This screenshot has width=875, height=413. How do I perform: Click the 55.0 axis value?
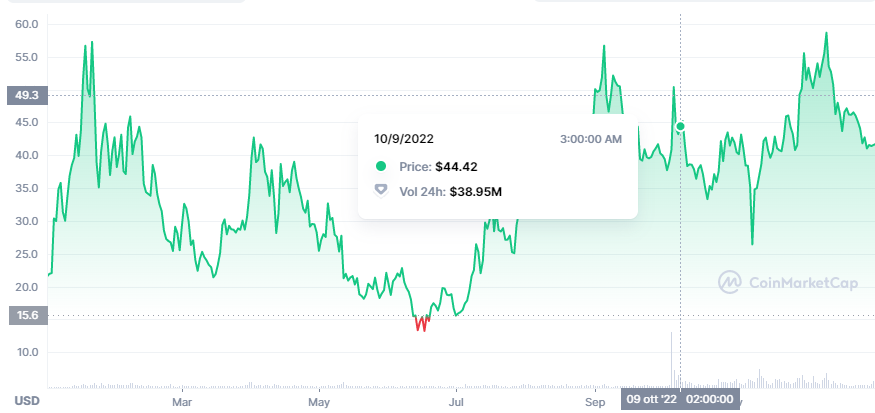point(27,57)
